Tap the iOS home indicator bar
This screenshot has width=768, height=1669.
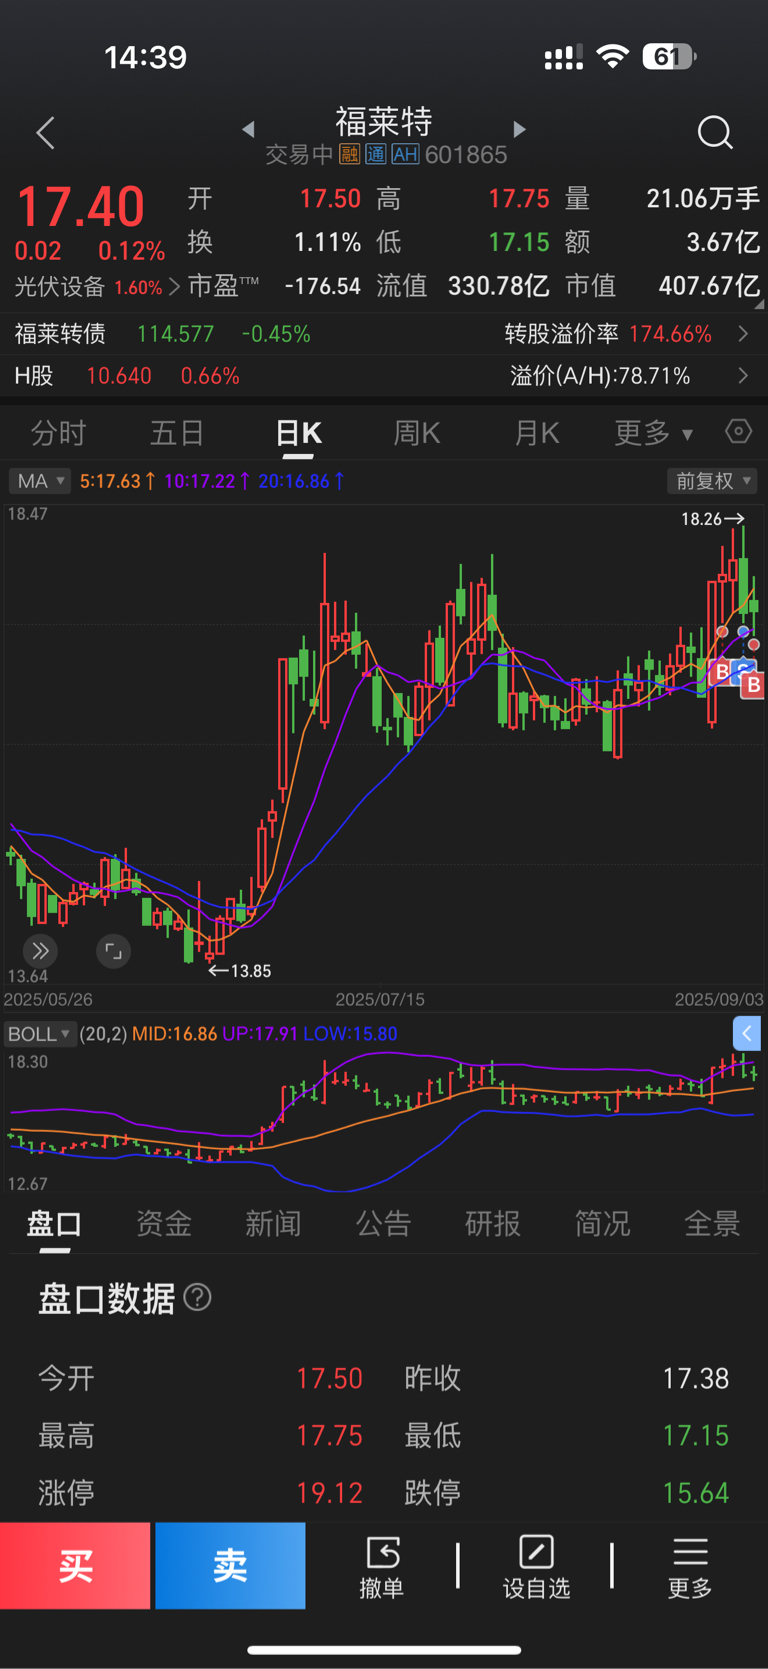[384, 1649]
